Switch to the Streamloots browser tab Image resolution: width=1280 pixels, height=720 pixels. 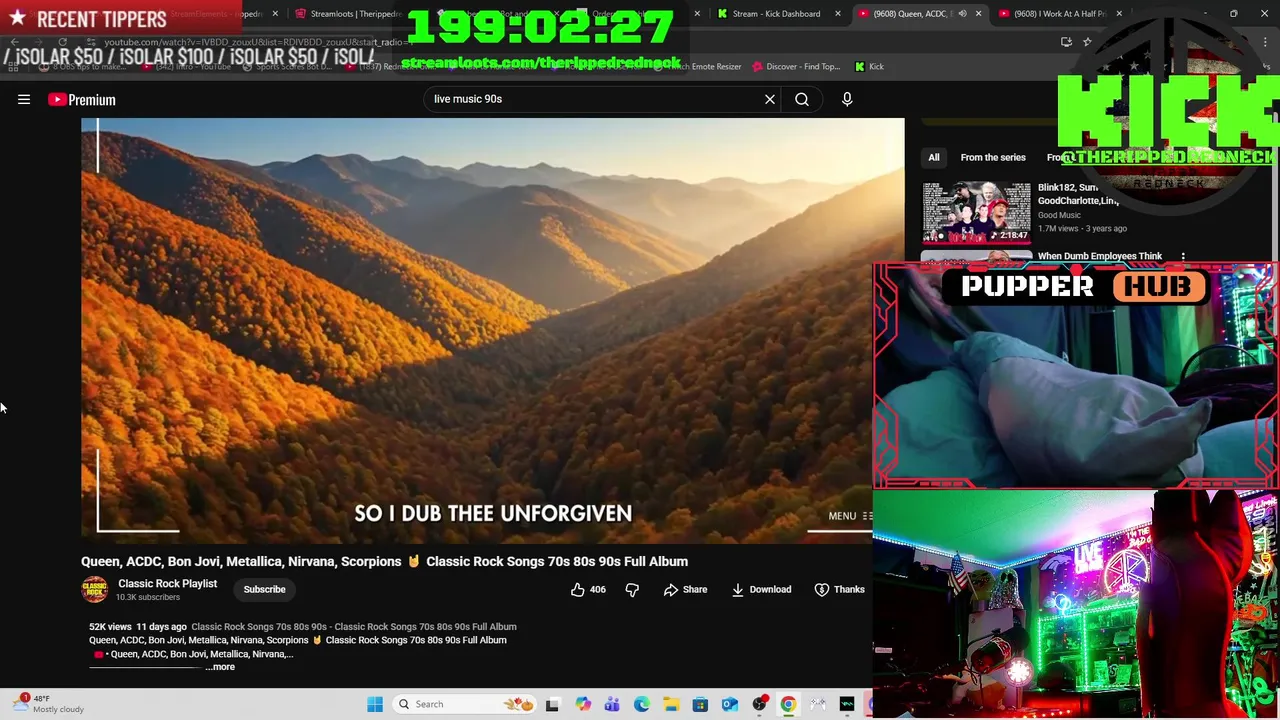pyautogui.click(x=348, y=14)
